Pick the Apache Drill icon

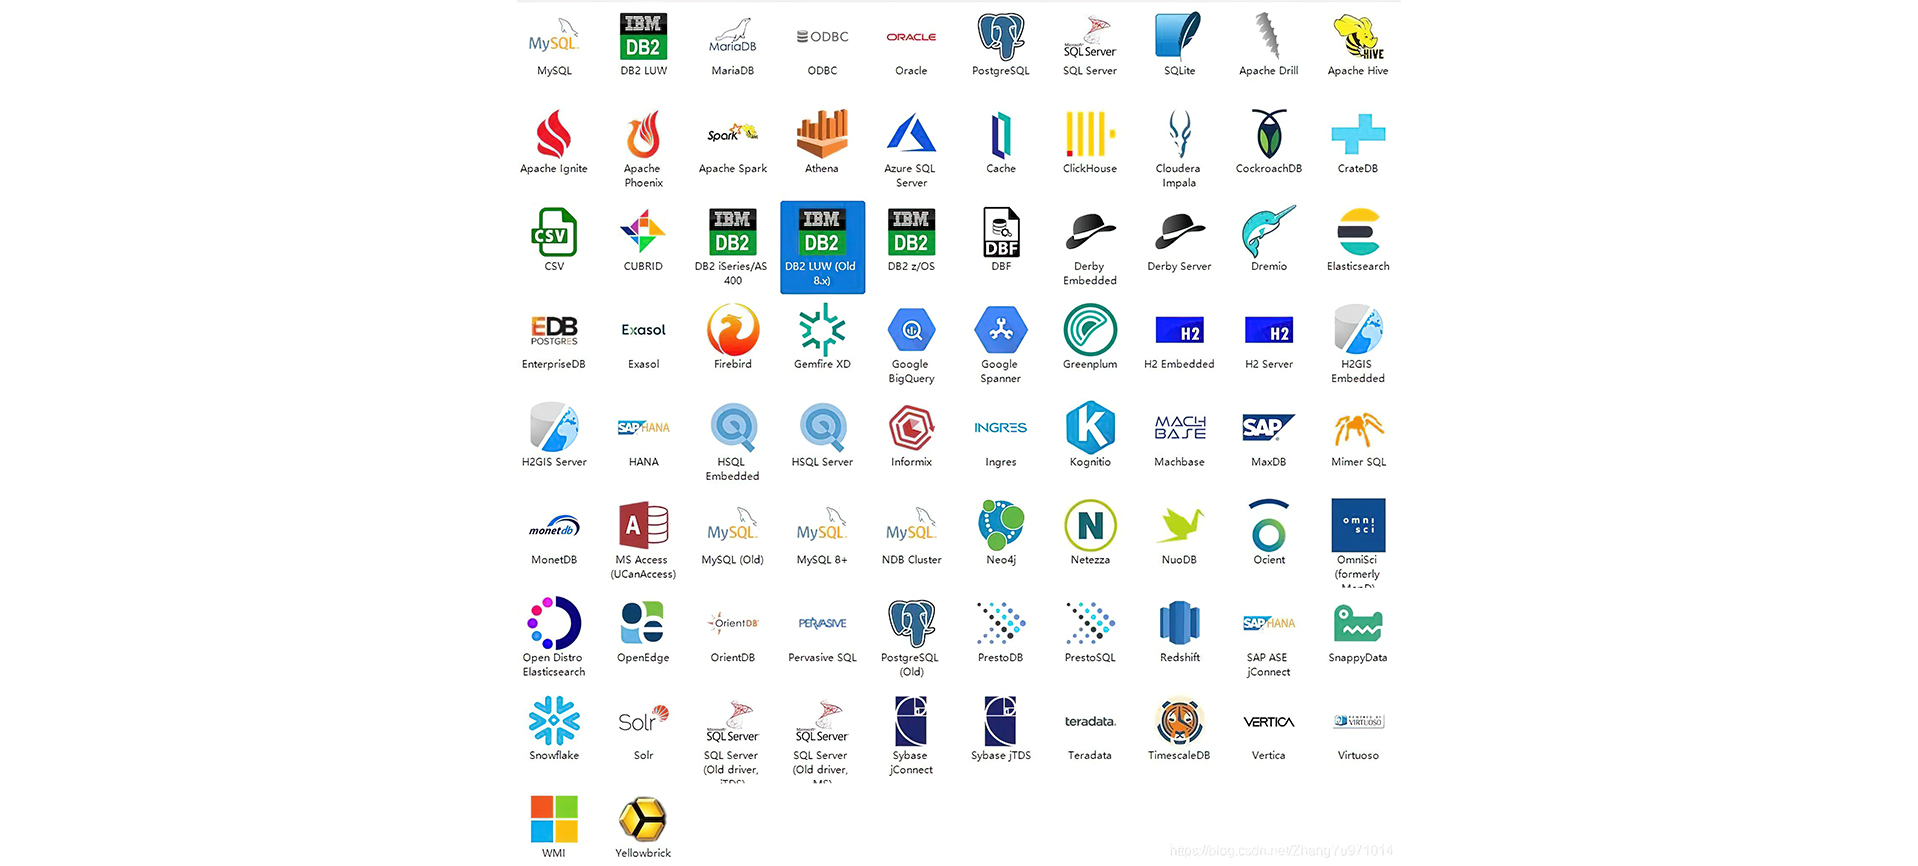(x=1268, y=37)
